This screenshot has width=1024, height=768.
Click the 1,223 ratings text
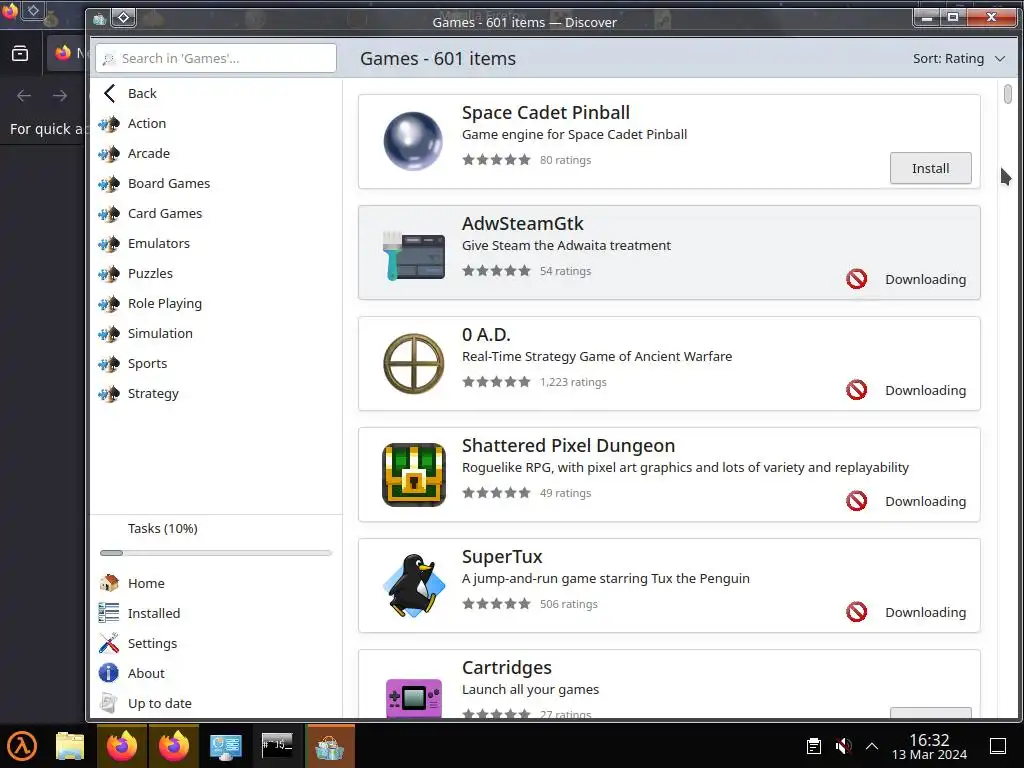[x=573, y=382]
